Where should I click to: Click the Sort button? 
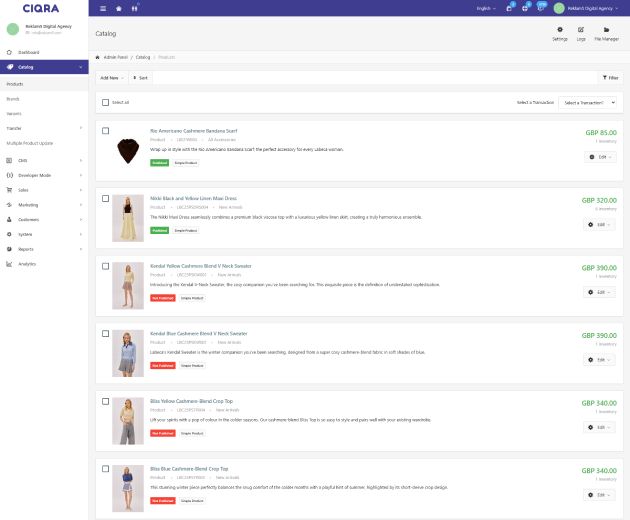pyautogui.click(x=140, y=77)
